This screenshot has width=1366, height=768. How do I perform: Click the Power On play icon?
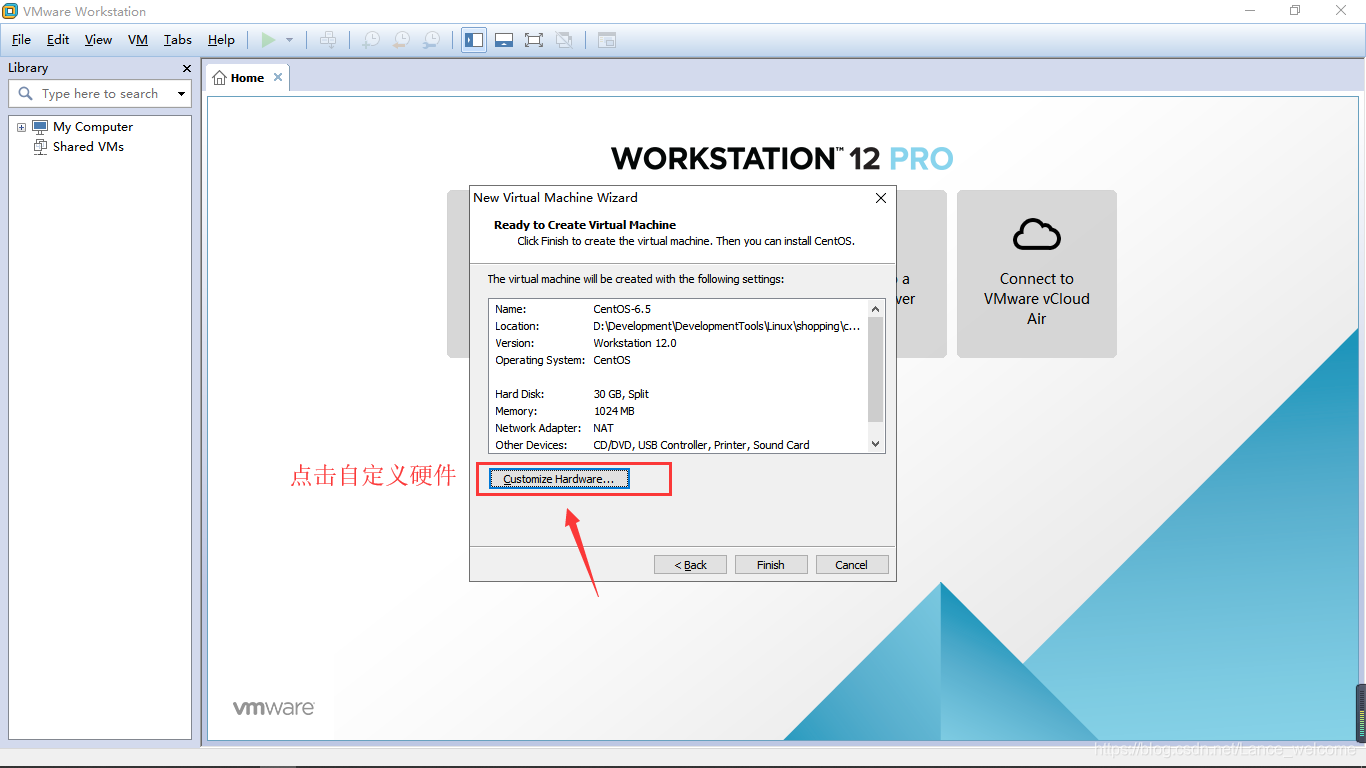coord(267,40)
